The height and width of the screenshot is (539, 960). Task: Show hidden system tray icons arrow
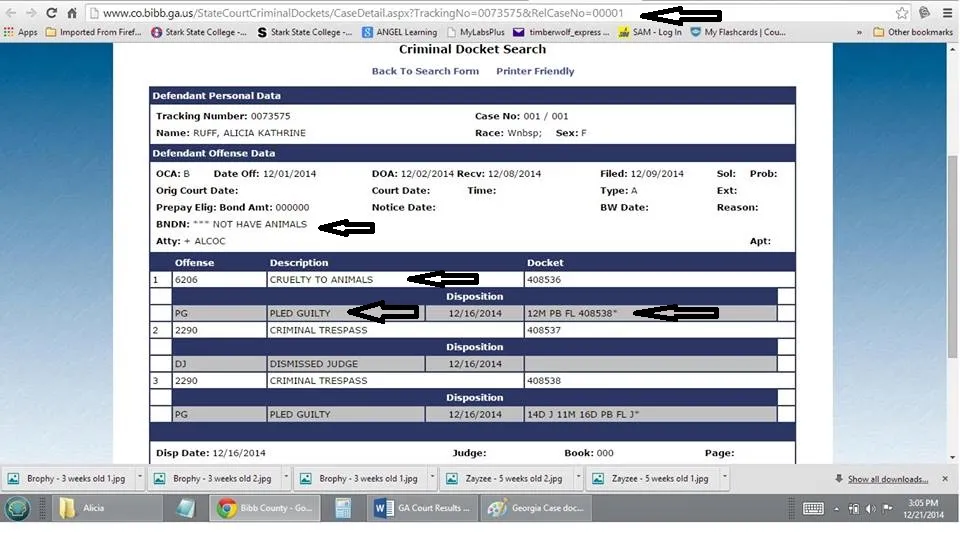[836, 508]
